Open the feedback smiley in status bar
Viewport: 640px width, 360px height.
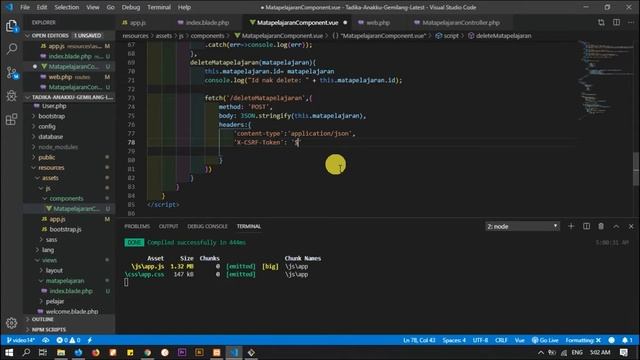(611, 340)
